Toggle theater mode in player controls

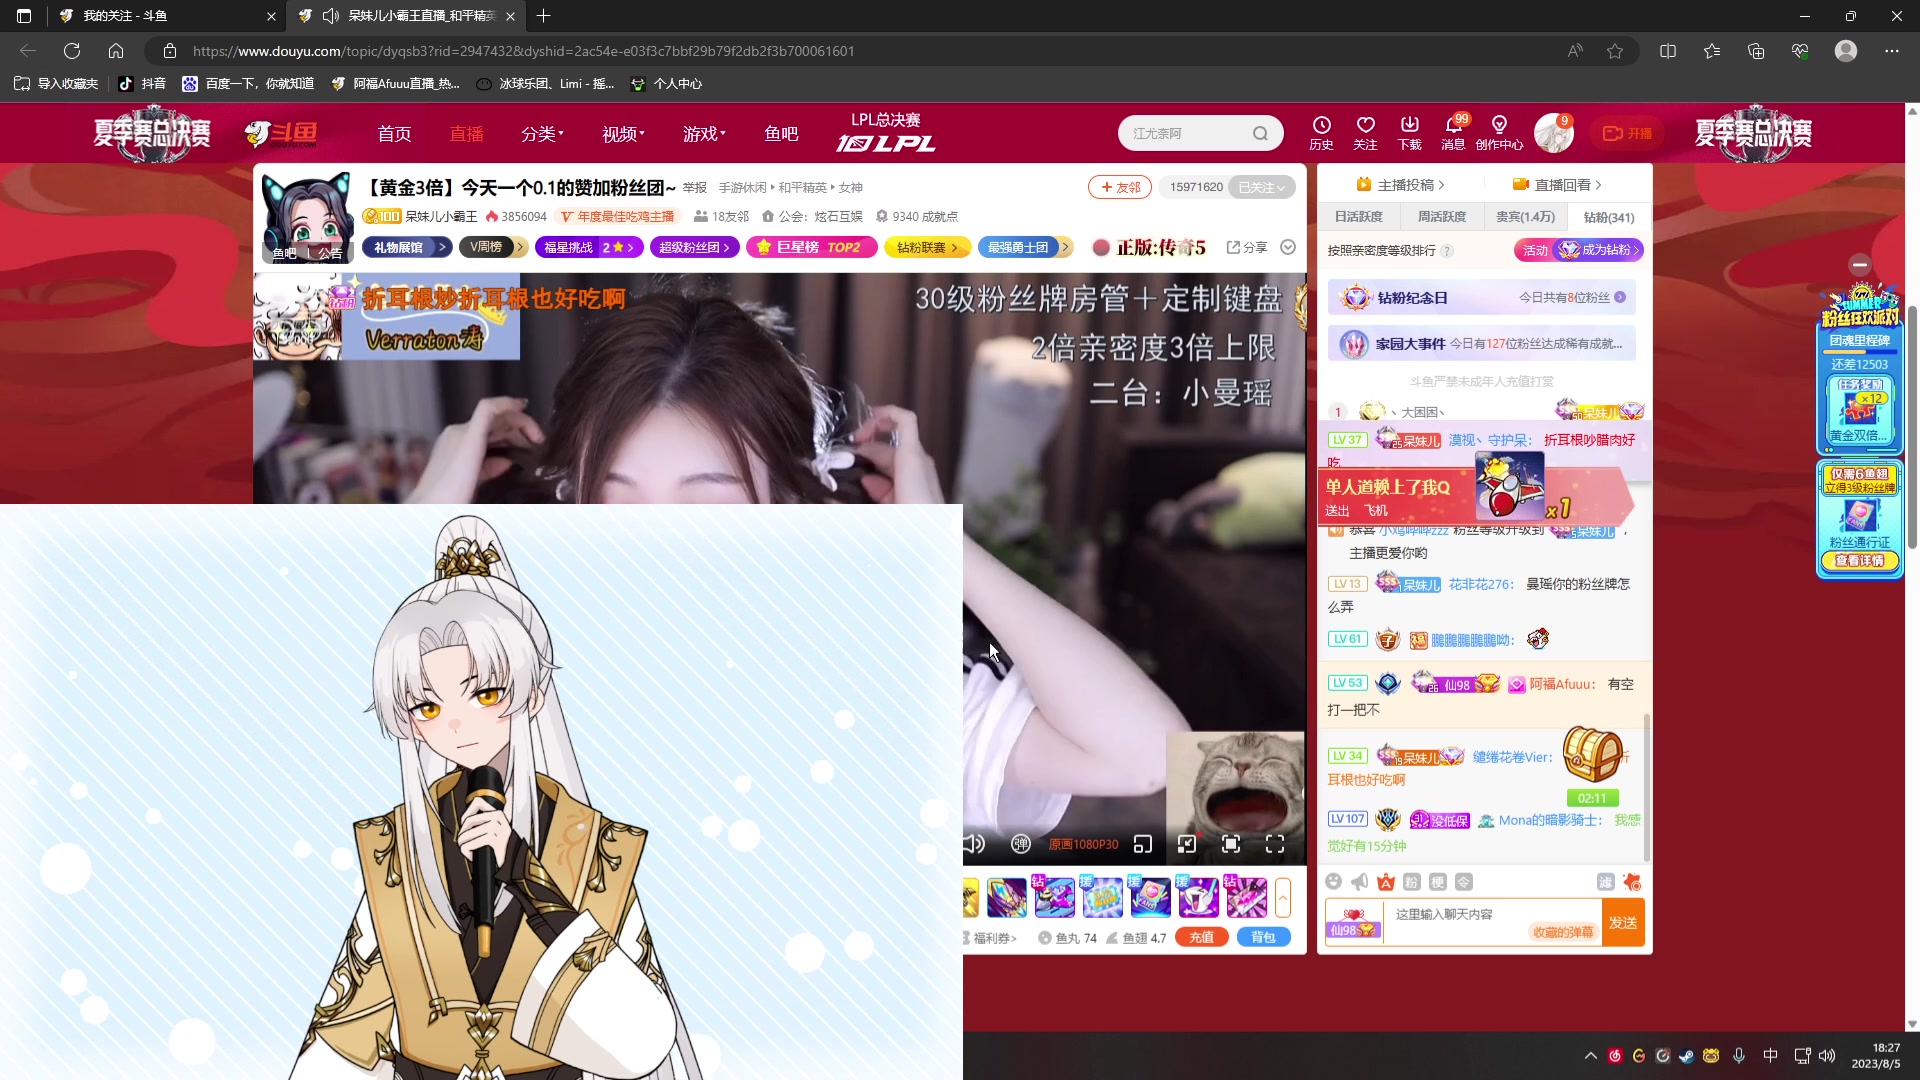pyautogui.click(x=1187, y=844)
